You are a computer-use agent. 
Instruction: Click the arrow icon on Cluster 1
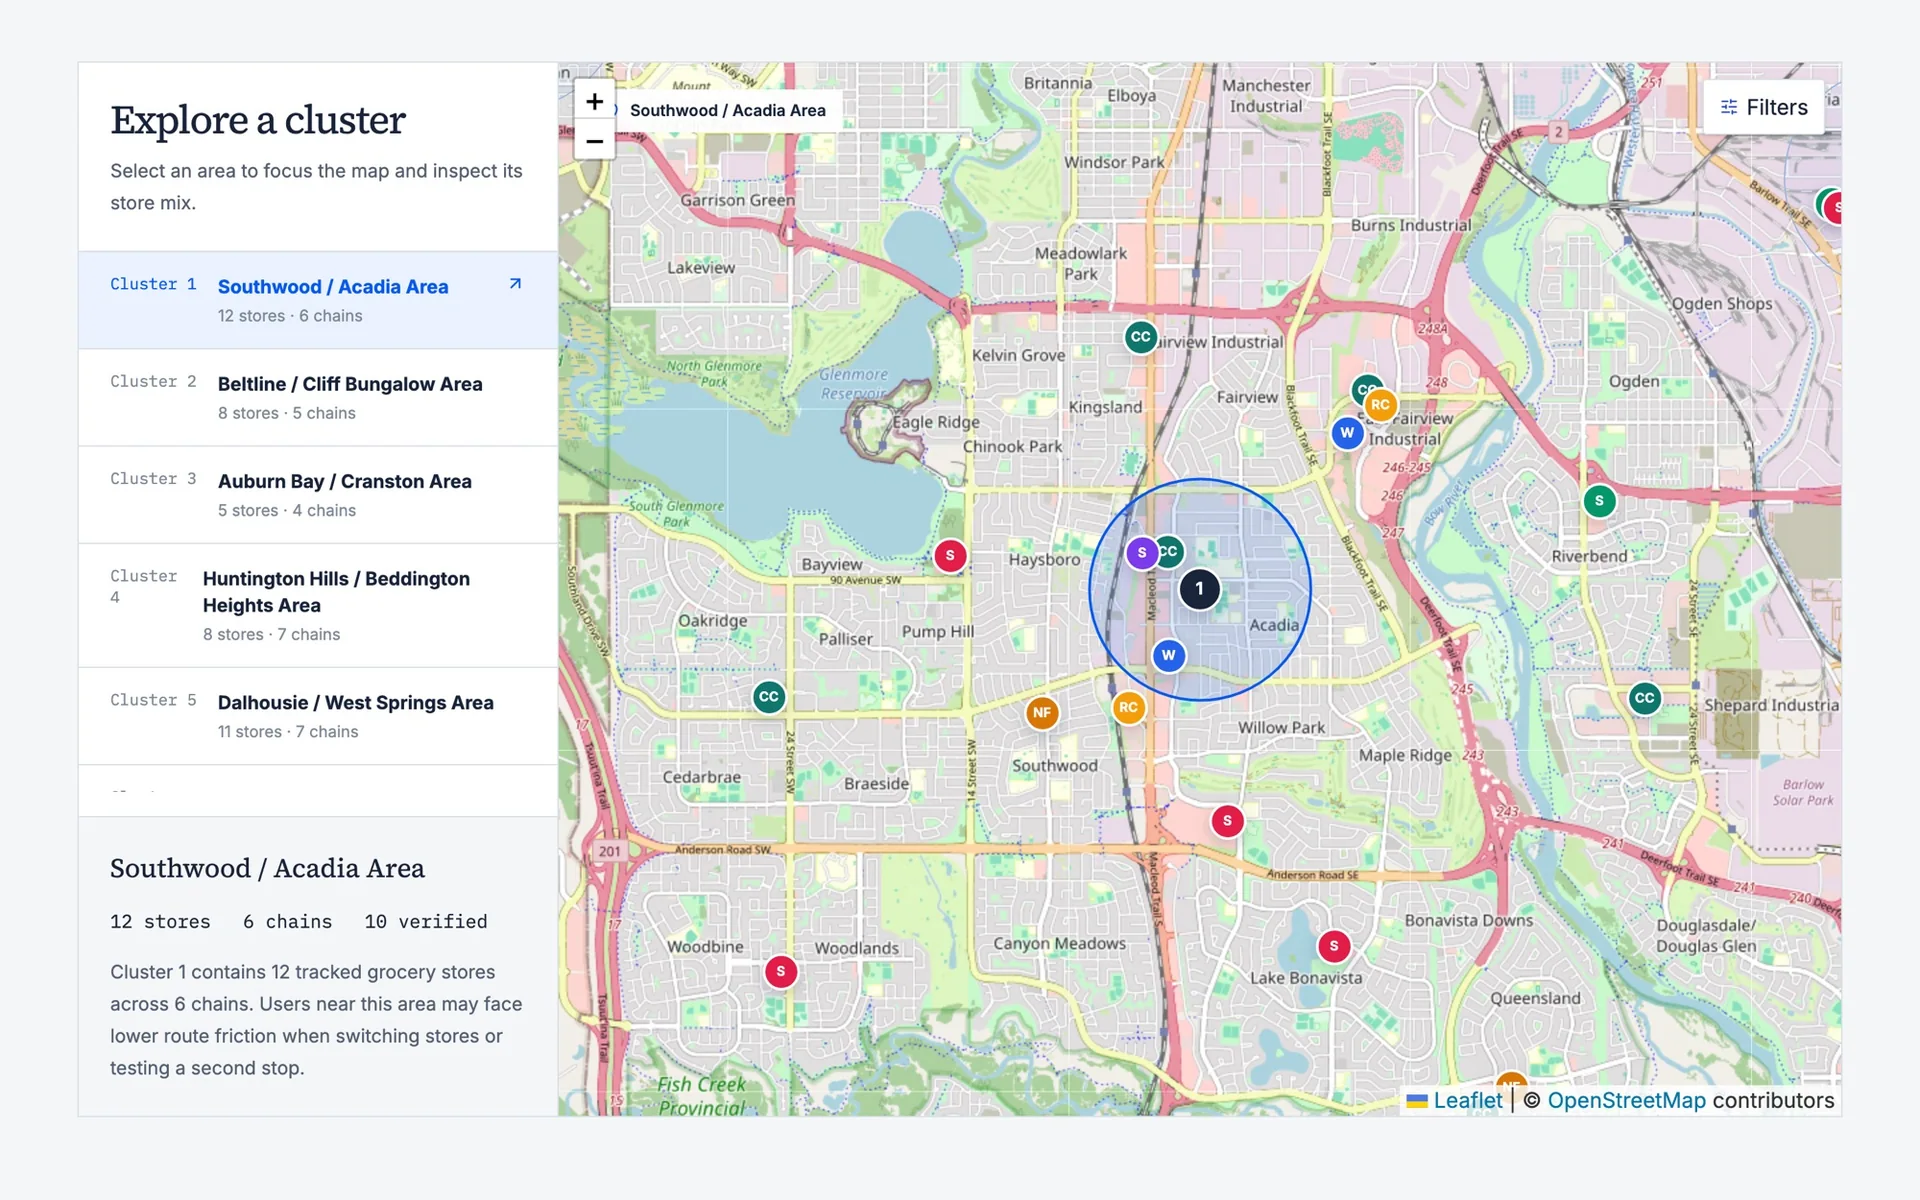pyautogui.click(x=515, y=284)
